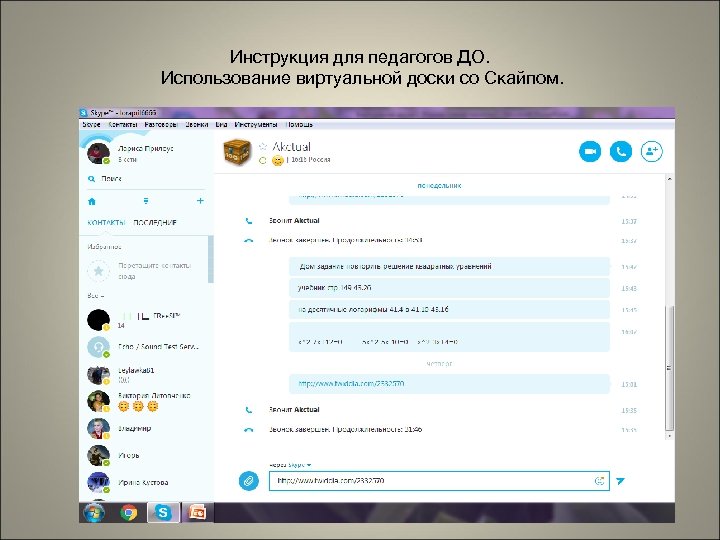The height and width of the screenshot is (540, 720).
Task: Open the dial pad icon
Action: (146, 201)
